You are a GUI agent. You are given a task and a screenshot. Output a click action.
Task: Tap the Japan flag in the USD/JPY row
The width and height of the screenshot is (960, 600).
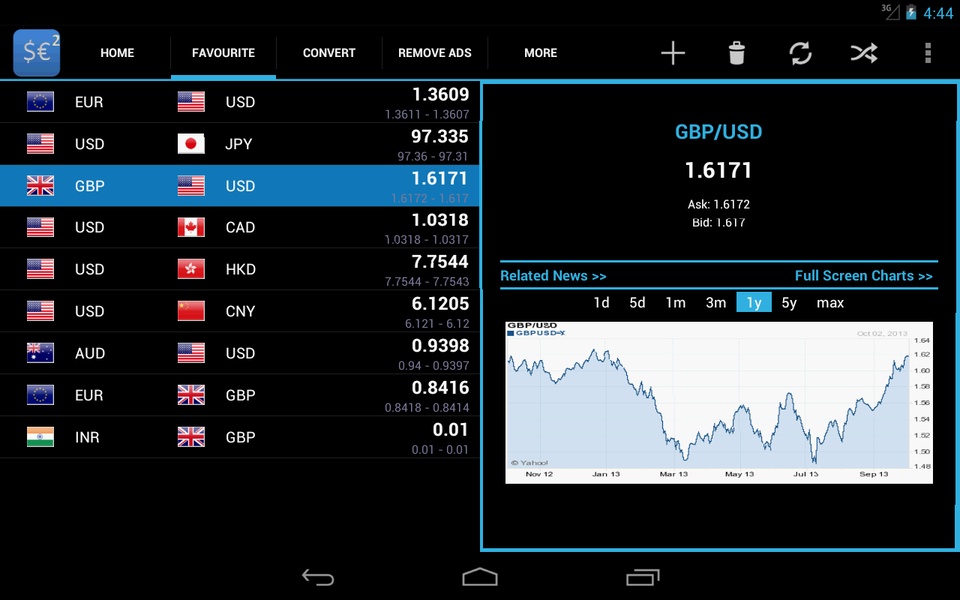click(x=191, y=144)
